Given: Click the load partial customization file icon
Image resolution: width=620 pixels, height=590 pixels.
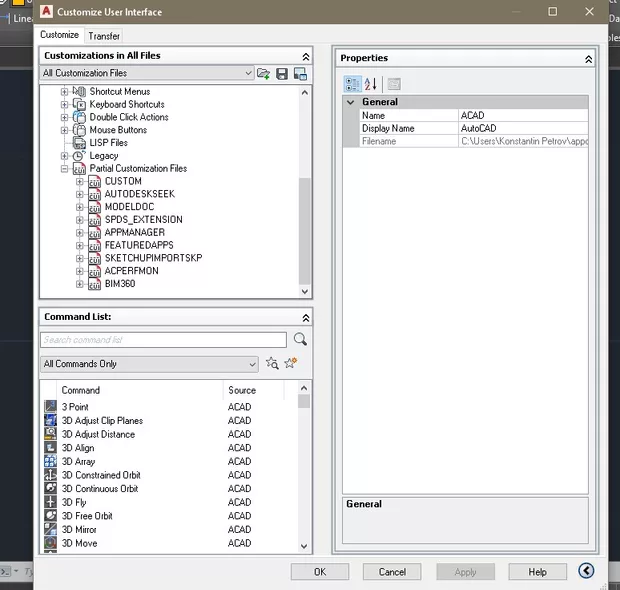Looking at the screenshot, I should 264,74.
